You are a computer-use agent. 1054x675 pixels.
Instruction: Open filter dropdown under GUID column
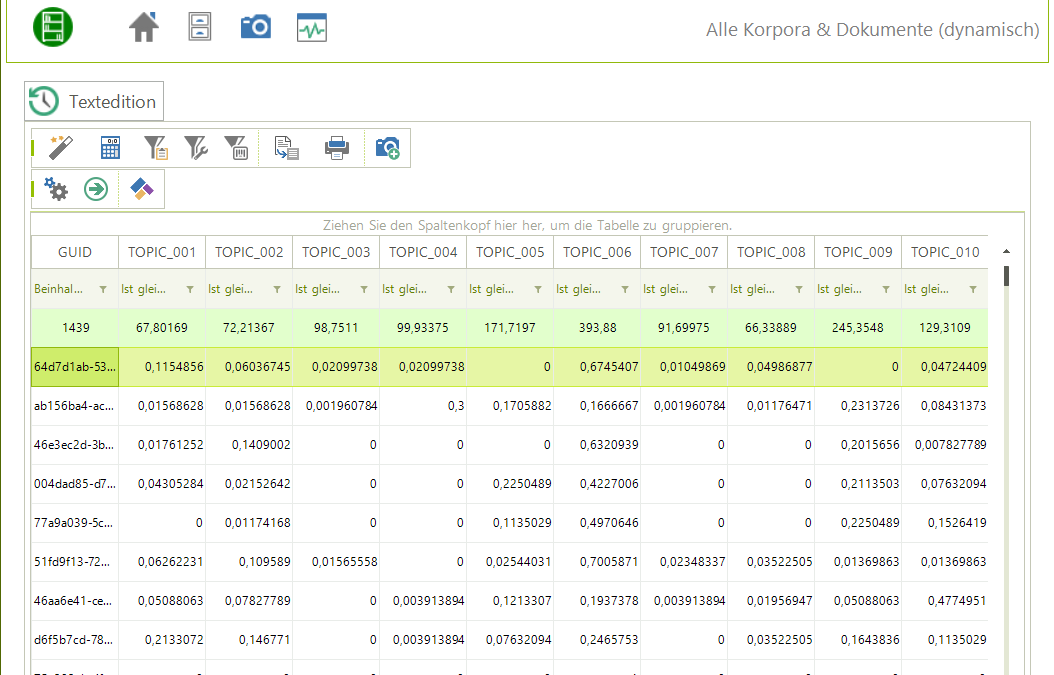point(103,290)
